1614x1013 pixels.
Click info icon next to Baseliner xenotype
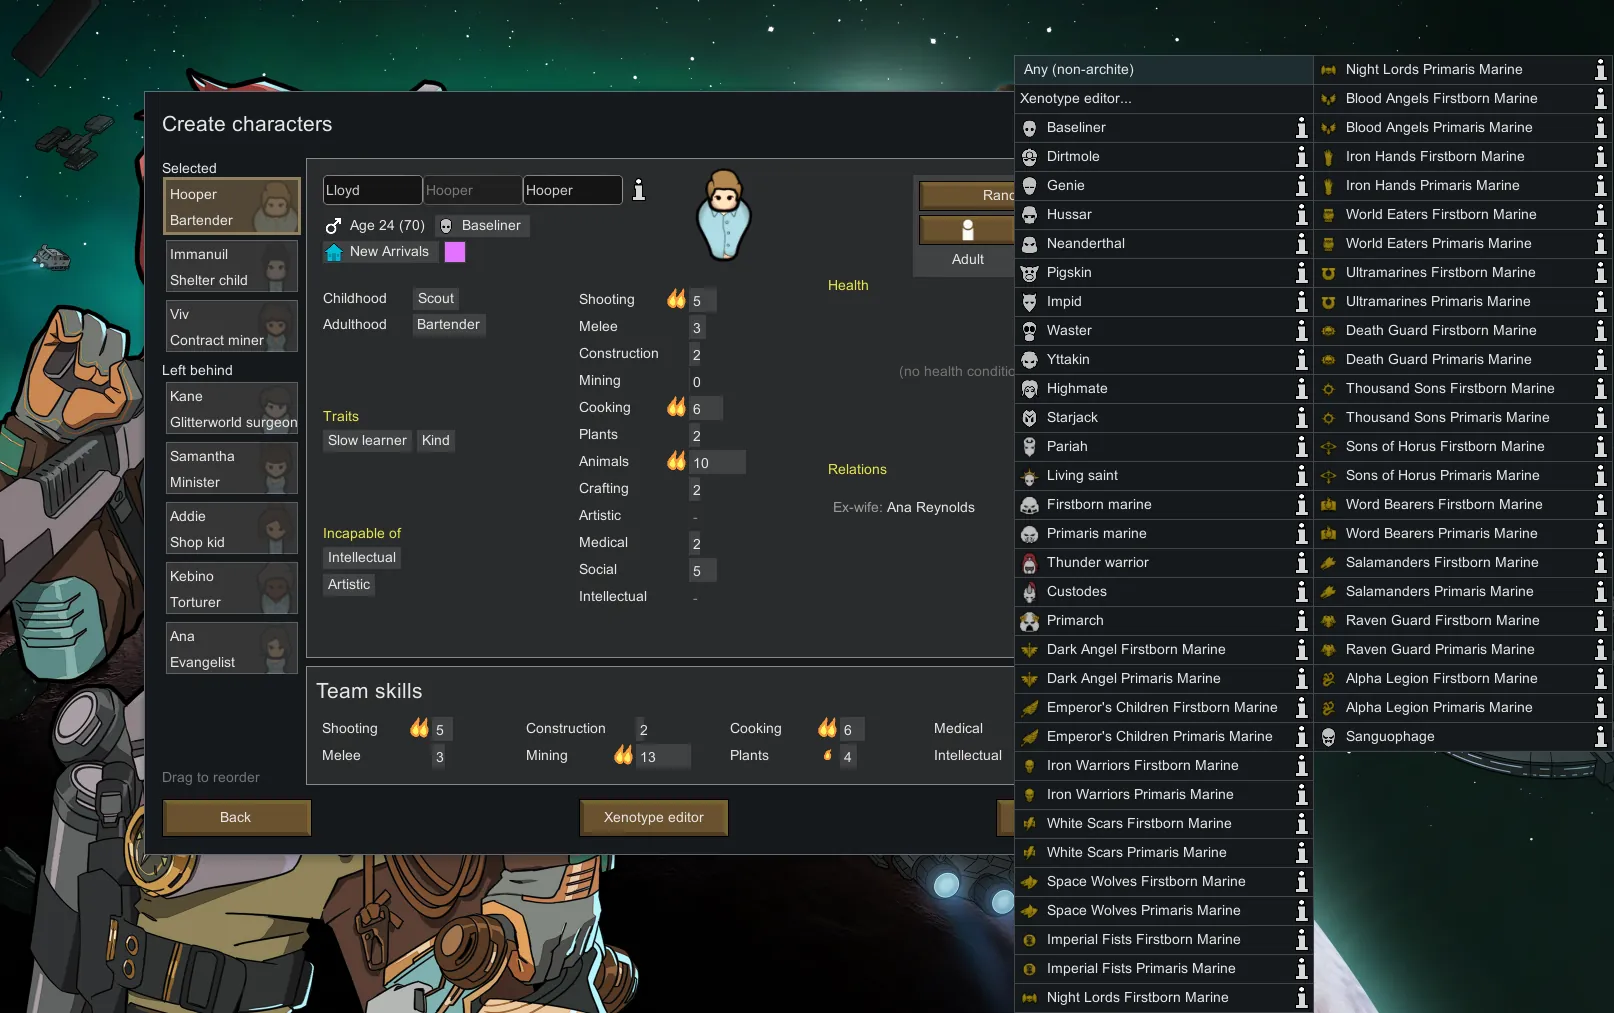coord(1301,128)
